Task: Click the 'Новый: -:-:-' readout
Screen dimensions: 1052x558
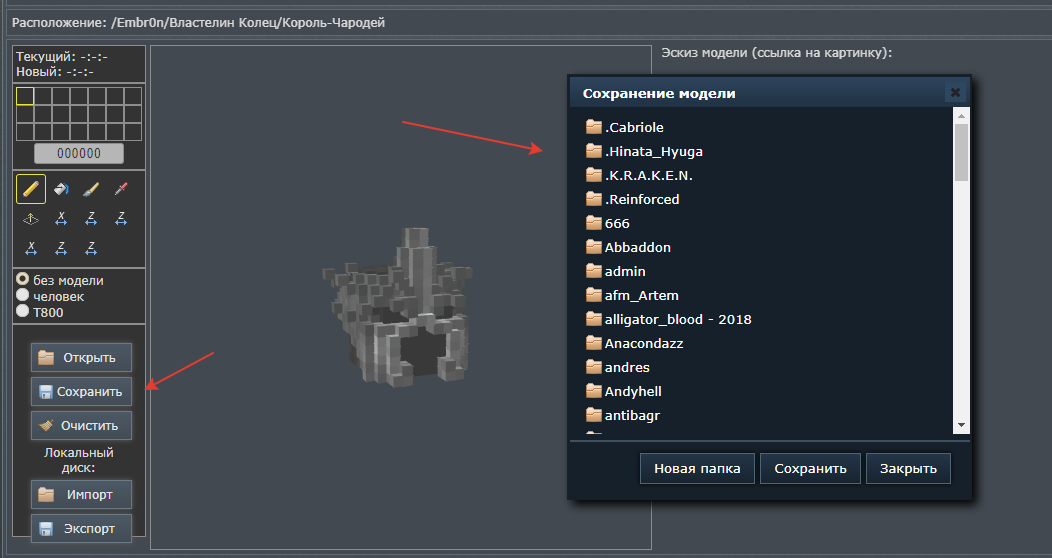Action: pos(55,72)
